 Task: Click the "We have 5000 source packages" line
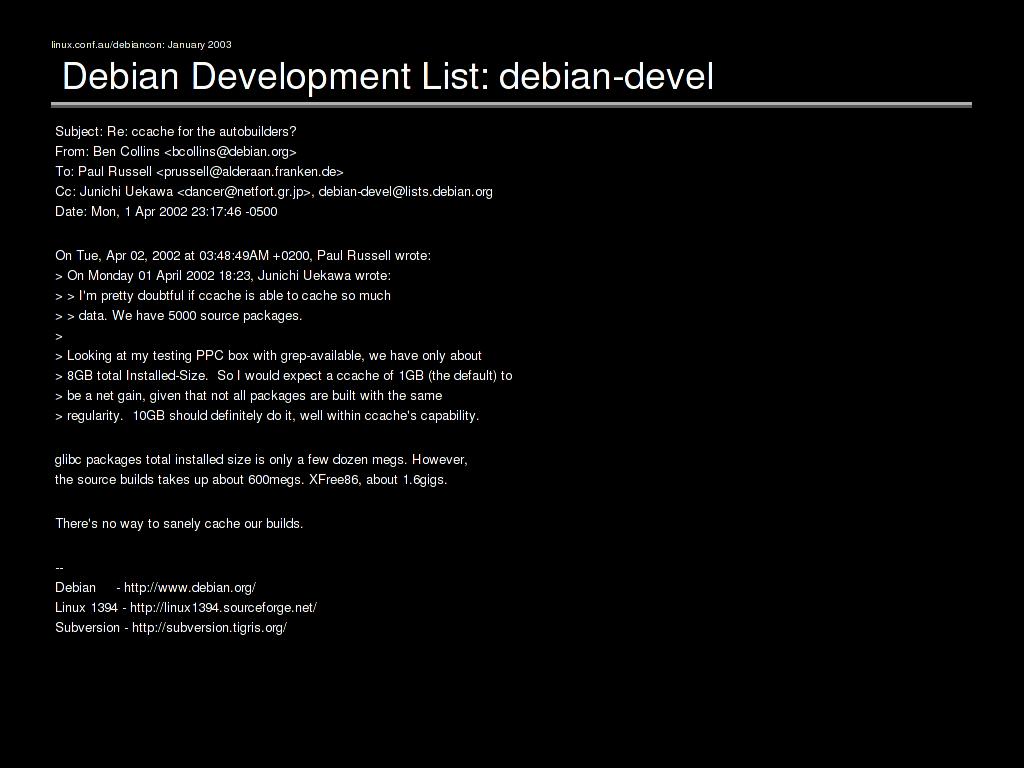[178, 315]
